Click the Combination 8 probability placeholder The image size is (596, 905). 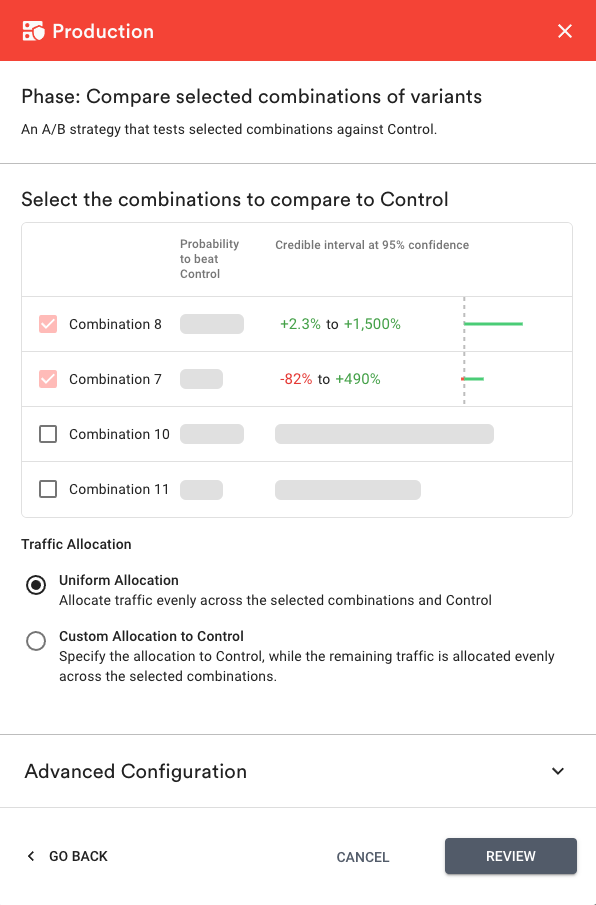pyautogui.click(x=212, y=324)
